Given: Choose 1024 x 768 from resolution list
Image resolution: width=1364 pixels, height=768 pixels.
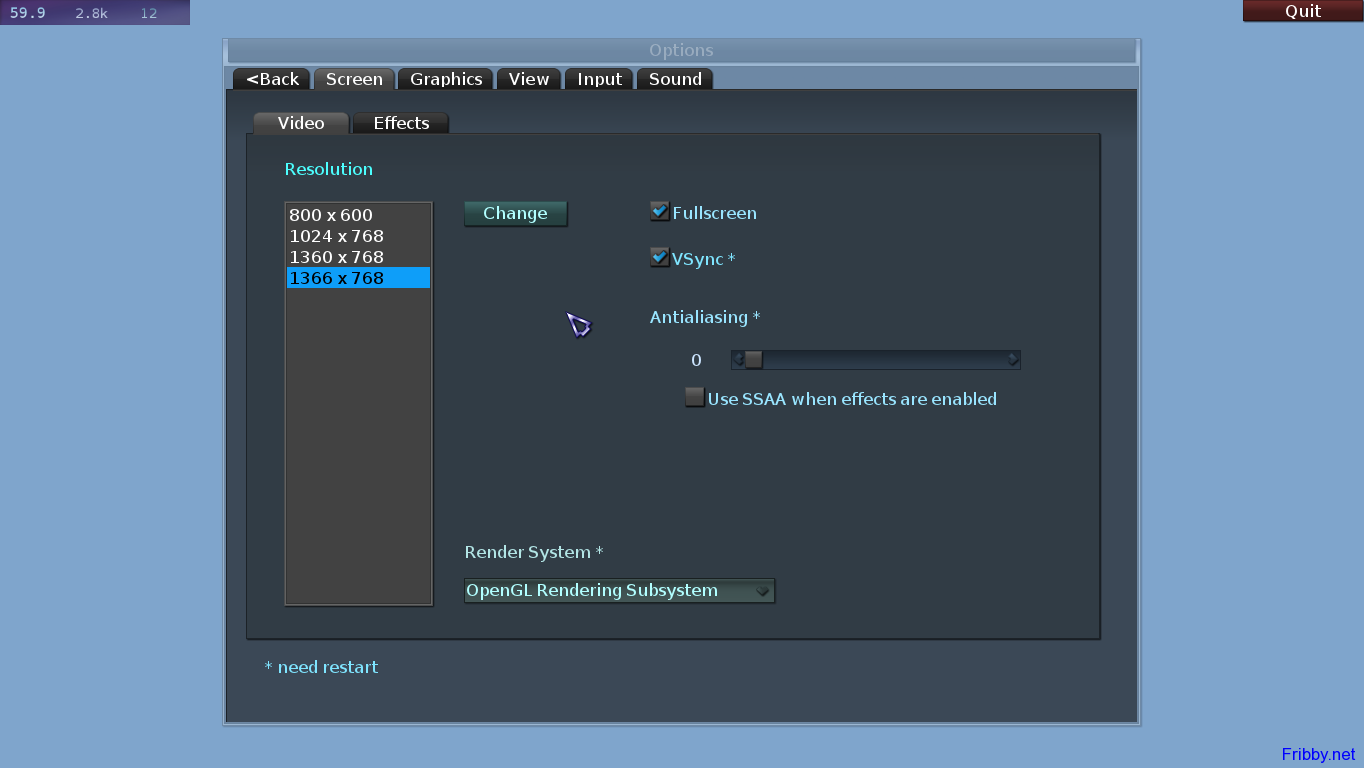Looking at the screenshot, I should pyautogui.click(x=337, y=236).
